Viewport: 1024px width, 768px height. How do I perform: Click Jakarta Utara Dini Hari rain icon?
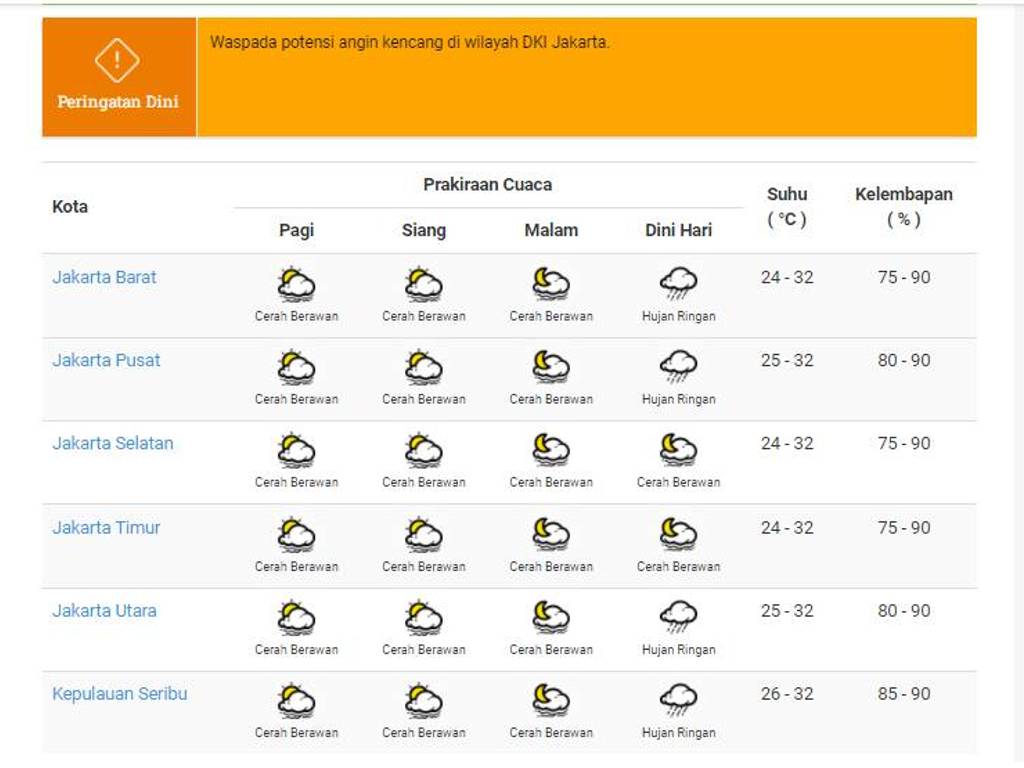(678, 618)
